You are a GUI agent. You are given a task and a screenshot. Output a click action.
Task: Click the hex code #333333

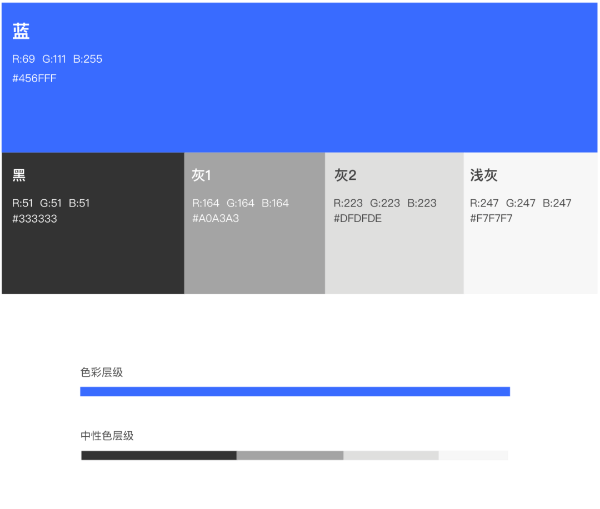tap(34, 219)
